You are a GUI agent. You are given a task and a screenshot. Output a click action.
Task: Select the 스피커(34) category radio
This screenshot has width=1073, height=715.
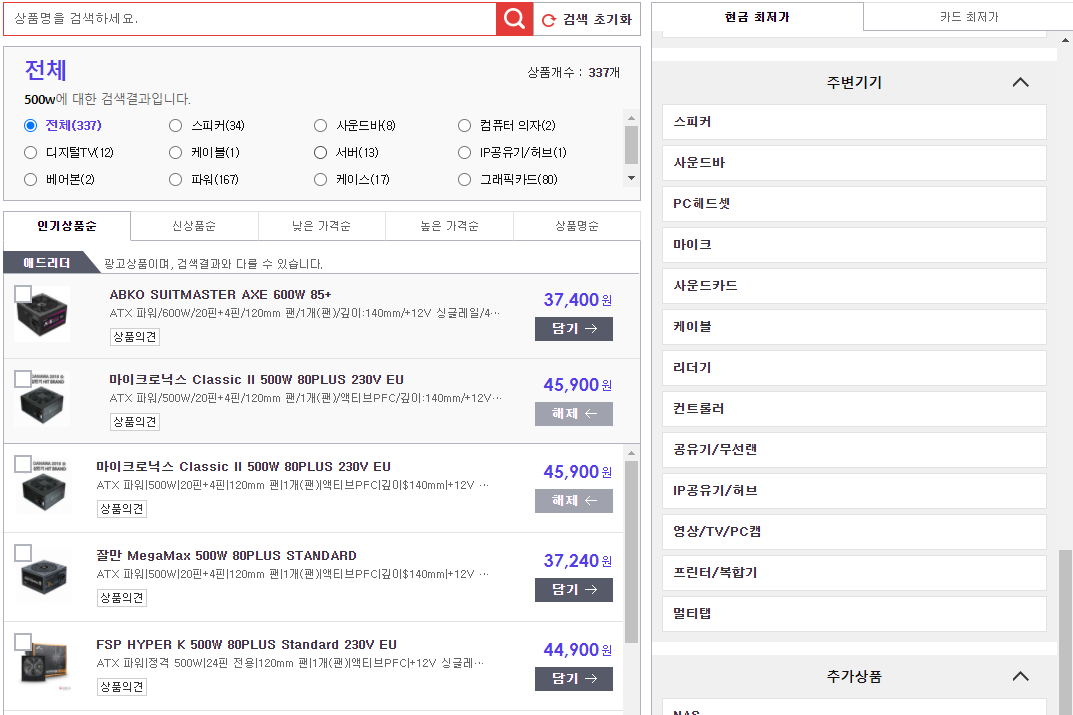[x=175, y=125]
